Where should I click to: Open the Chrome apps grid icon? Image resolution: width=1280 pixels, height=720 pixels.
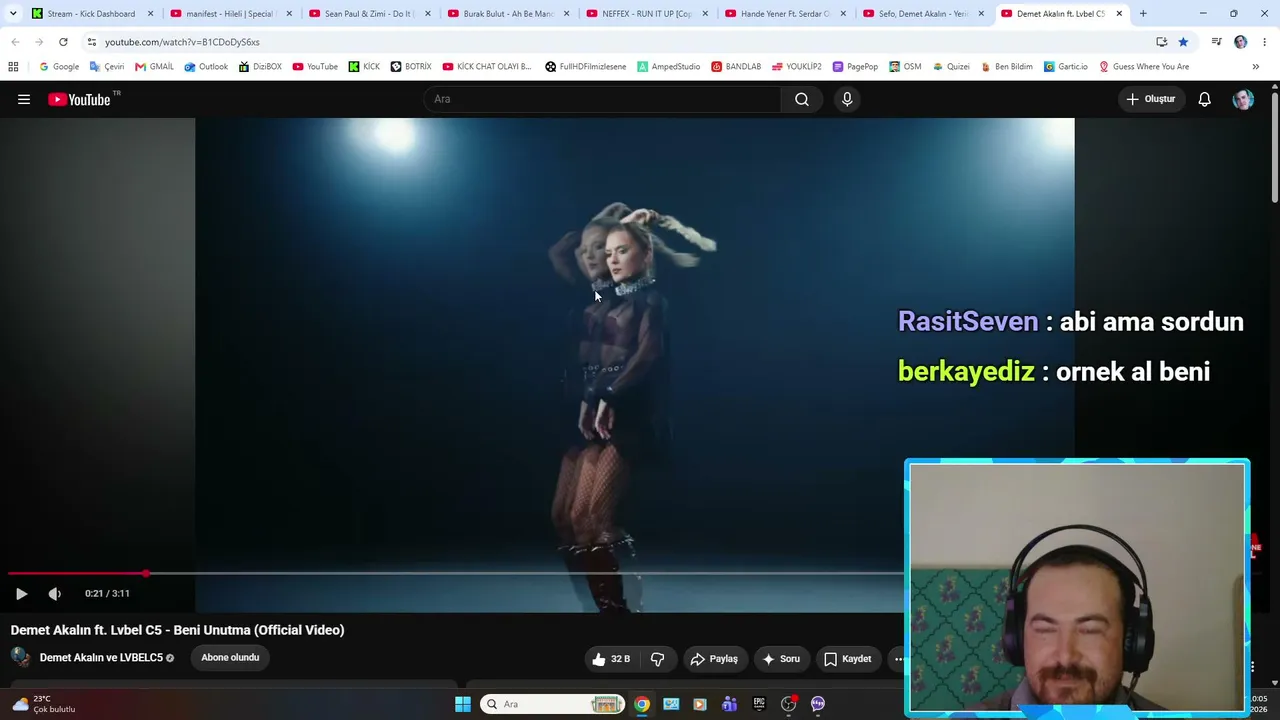pyautogui.click(x=13, y=67)
